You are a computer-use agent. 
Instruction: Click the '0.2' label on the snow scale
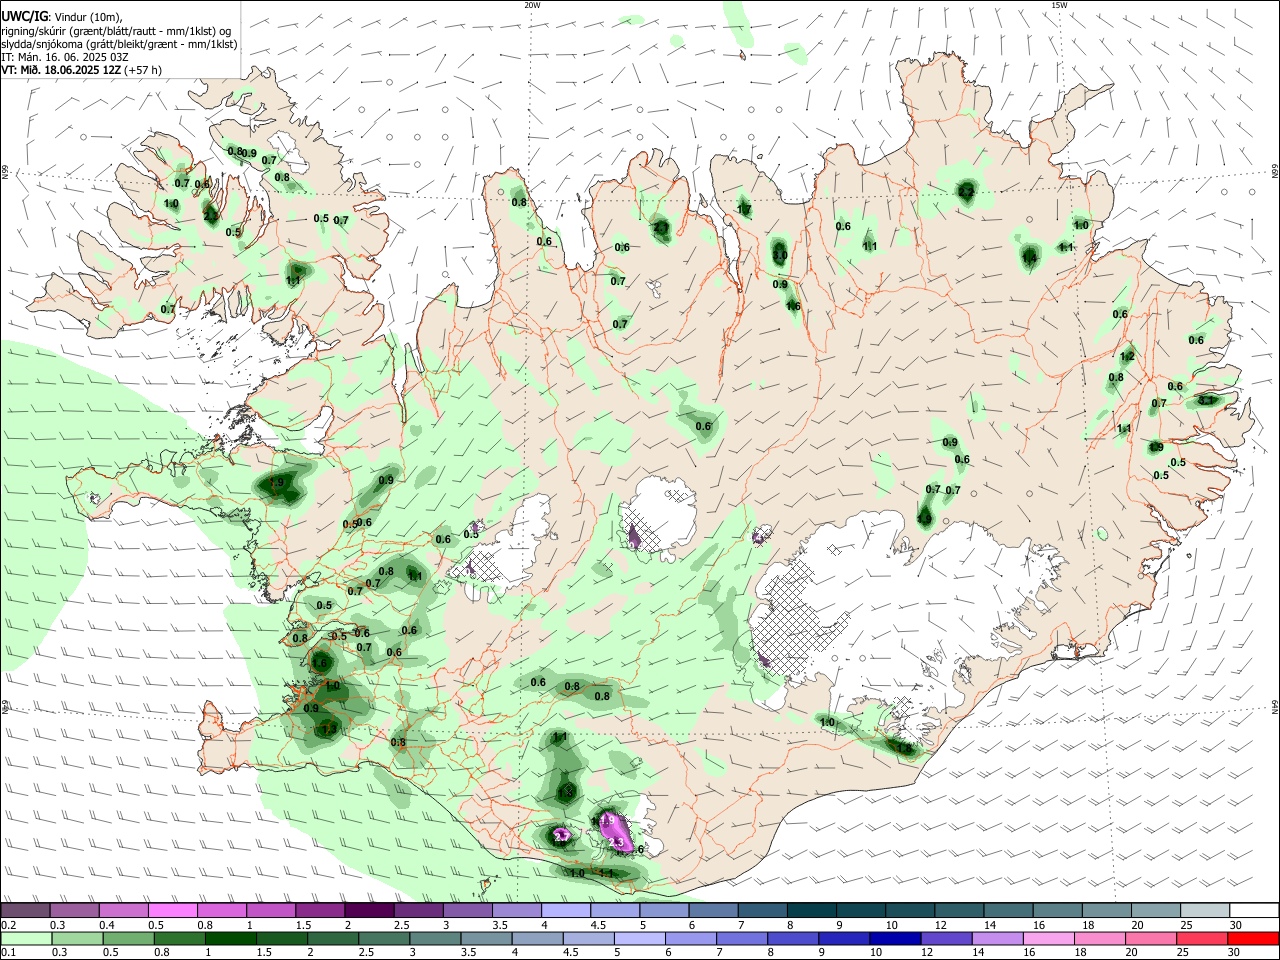click(8, 924)
